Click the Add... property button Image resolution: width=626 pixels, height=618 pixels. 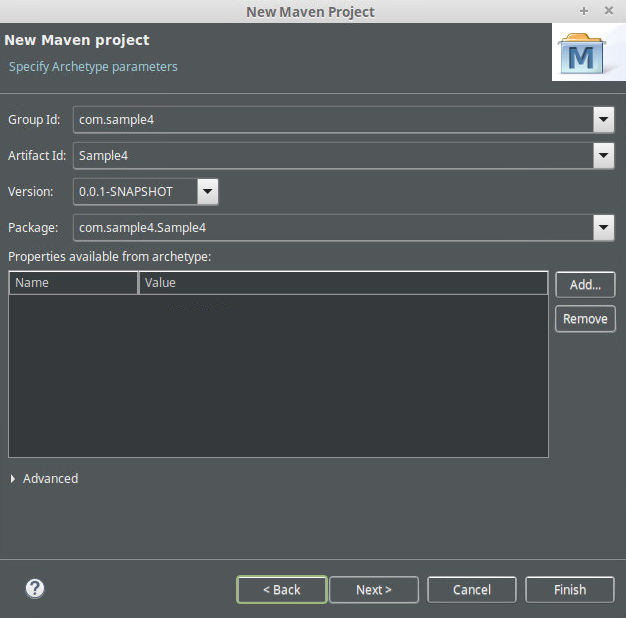click(585, 285)
